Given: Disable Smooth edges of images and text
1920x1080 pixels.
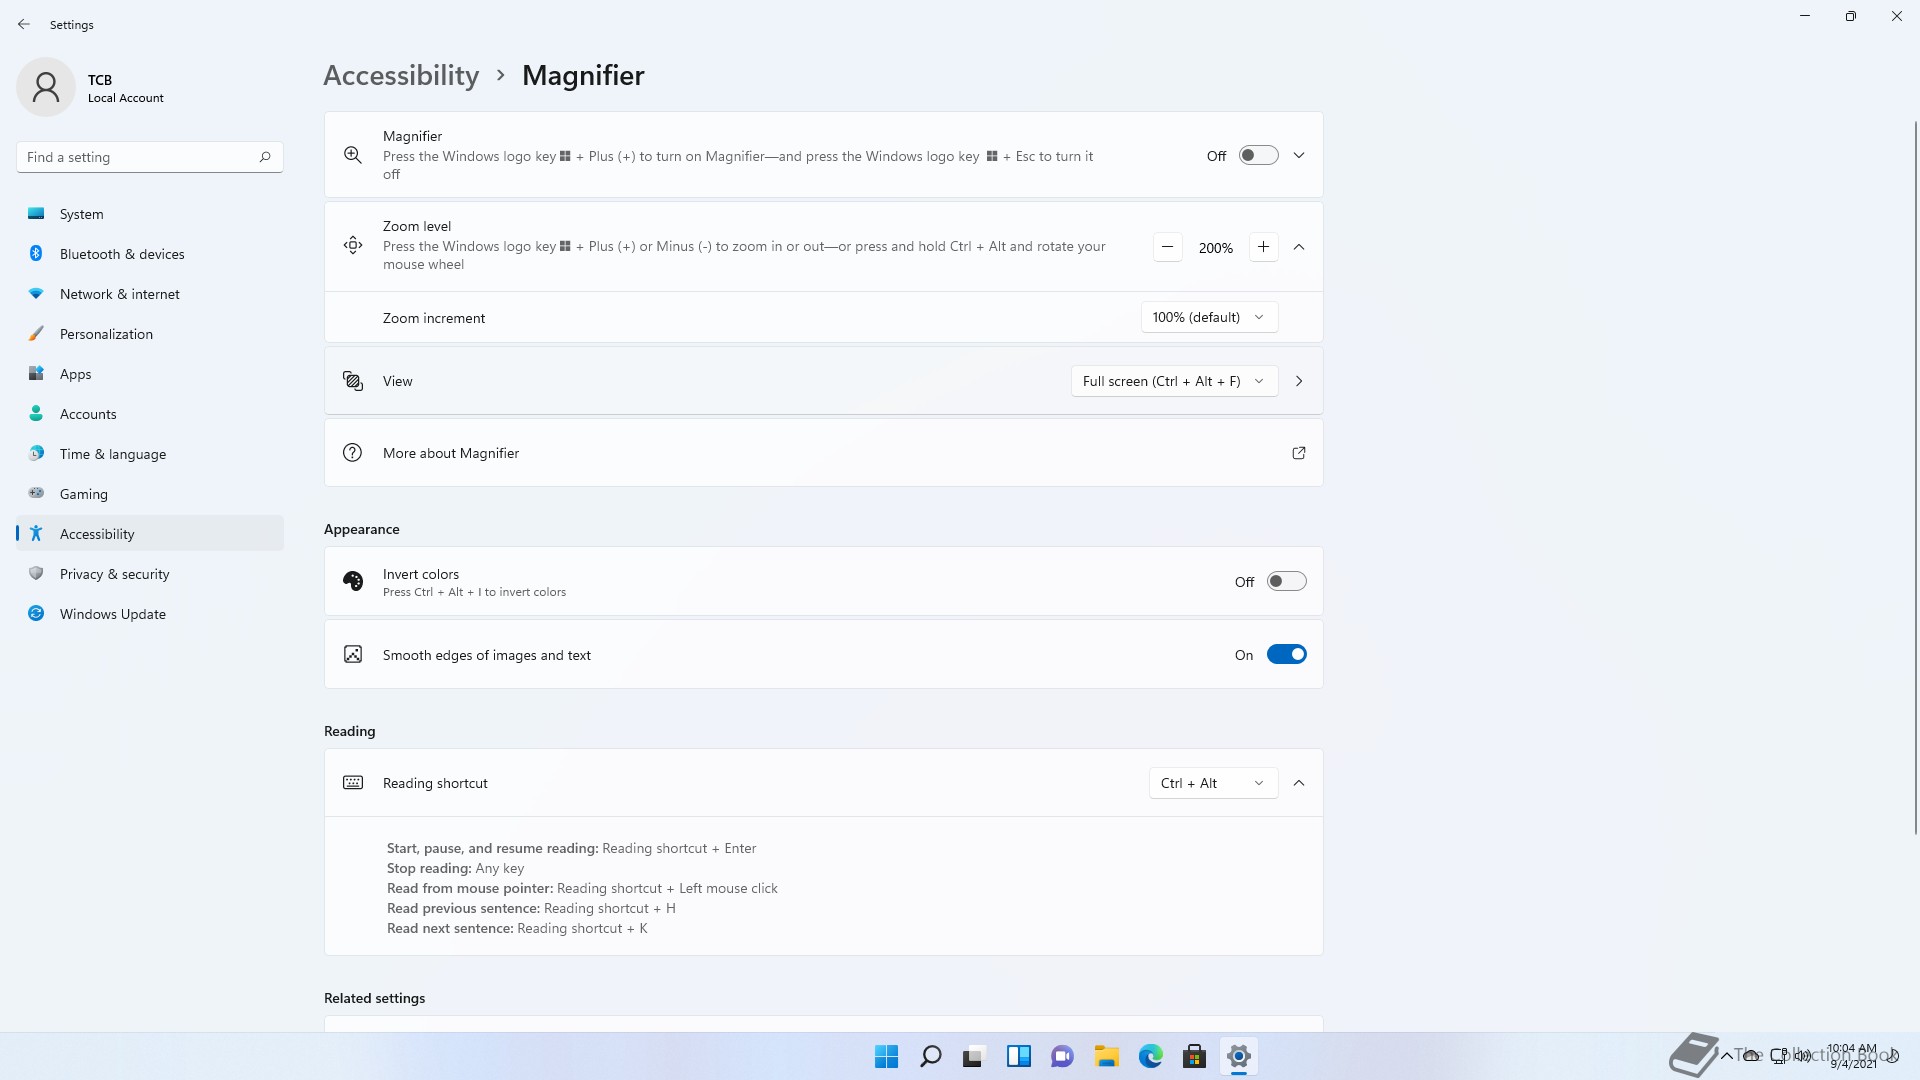Looking at the screenshot, I should [1286, 654].
